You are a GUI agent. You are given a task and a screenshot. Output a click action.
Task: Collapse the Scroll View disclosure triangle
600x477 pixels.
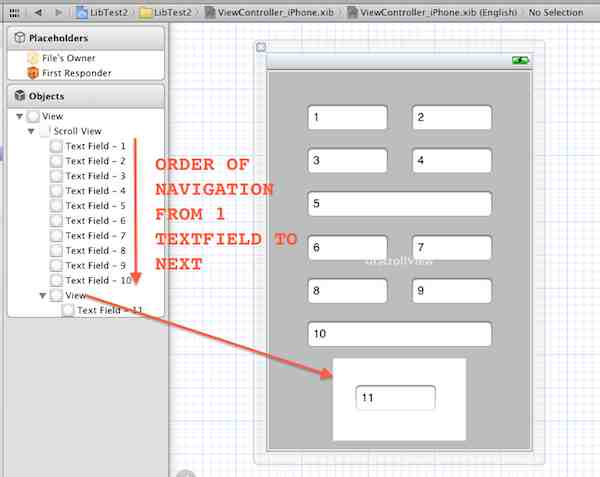pos(31,131)
